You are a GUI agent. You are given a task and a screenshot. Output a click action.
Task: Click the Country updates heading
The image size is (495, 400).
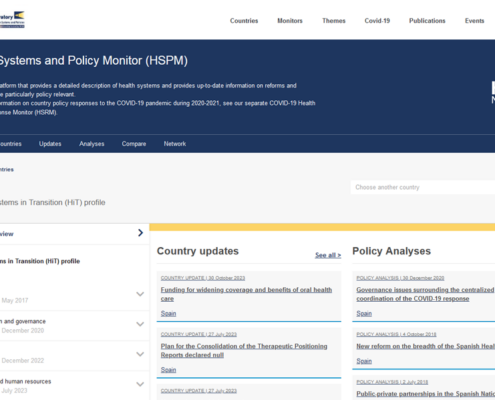(x=198, y=251)
